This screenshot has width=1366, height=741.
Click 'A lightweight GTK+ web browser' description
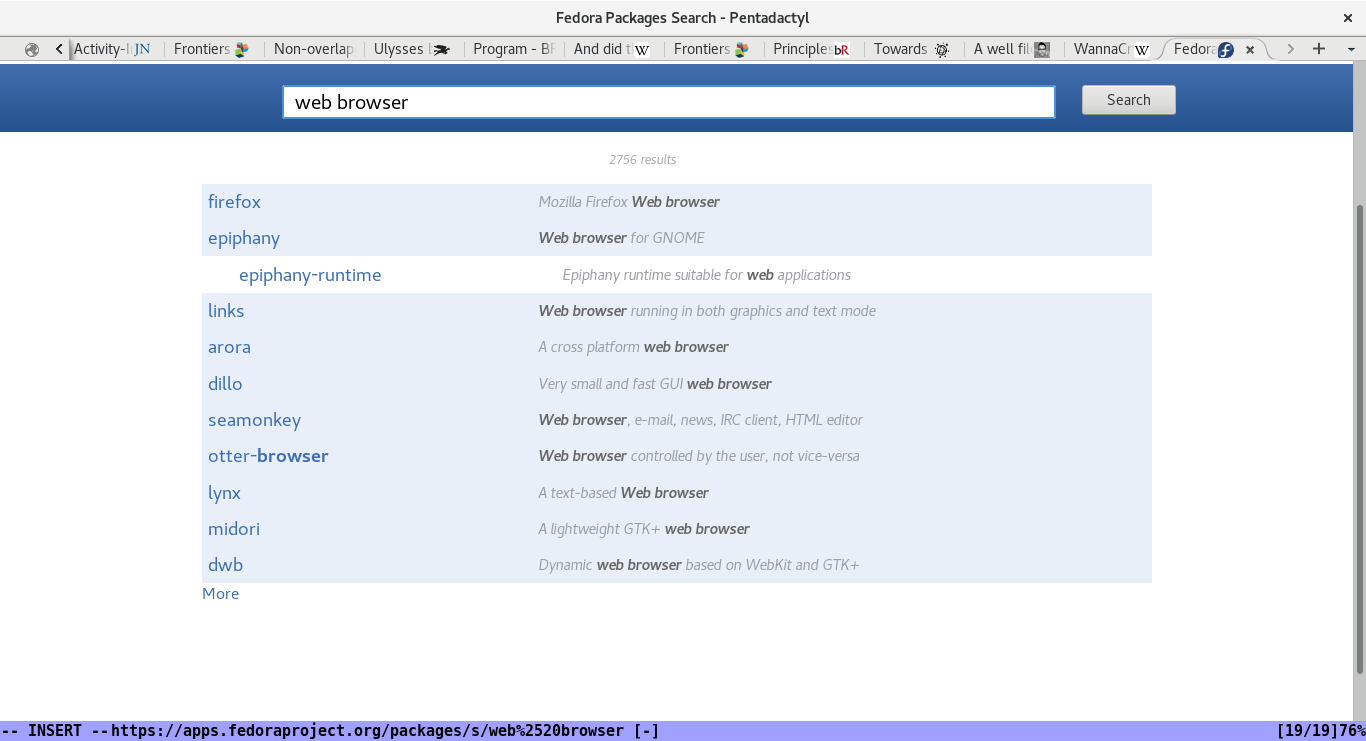tap(644, 529)
